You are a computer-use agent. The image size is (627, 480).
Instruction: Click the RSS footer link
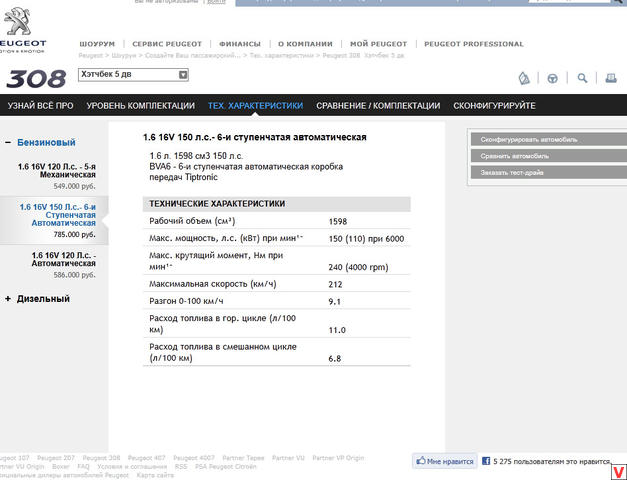click(x=181, y=467)
